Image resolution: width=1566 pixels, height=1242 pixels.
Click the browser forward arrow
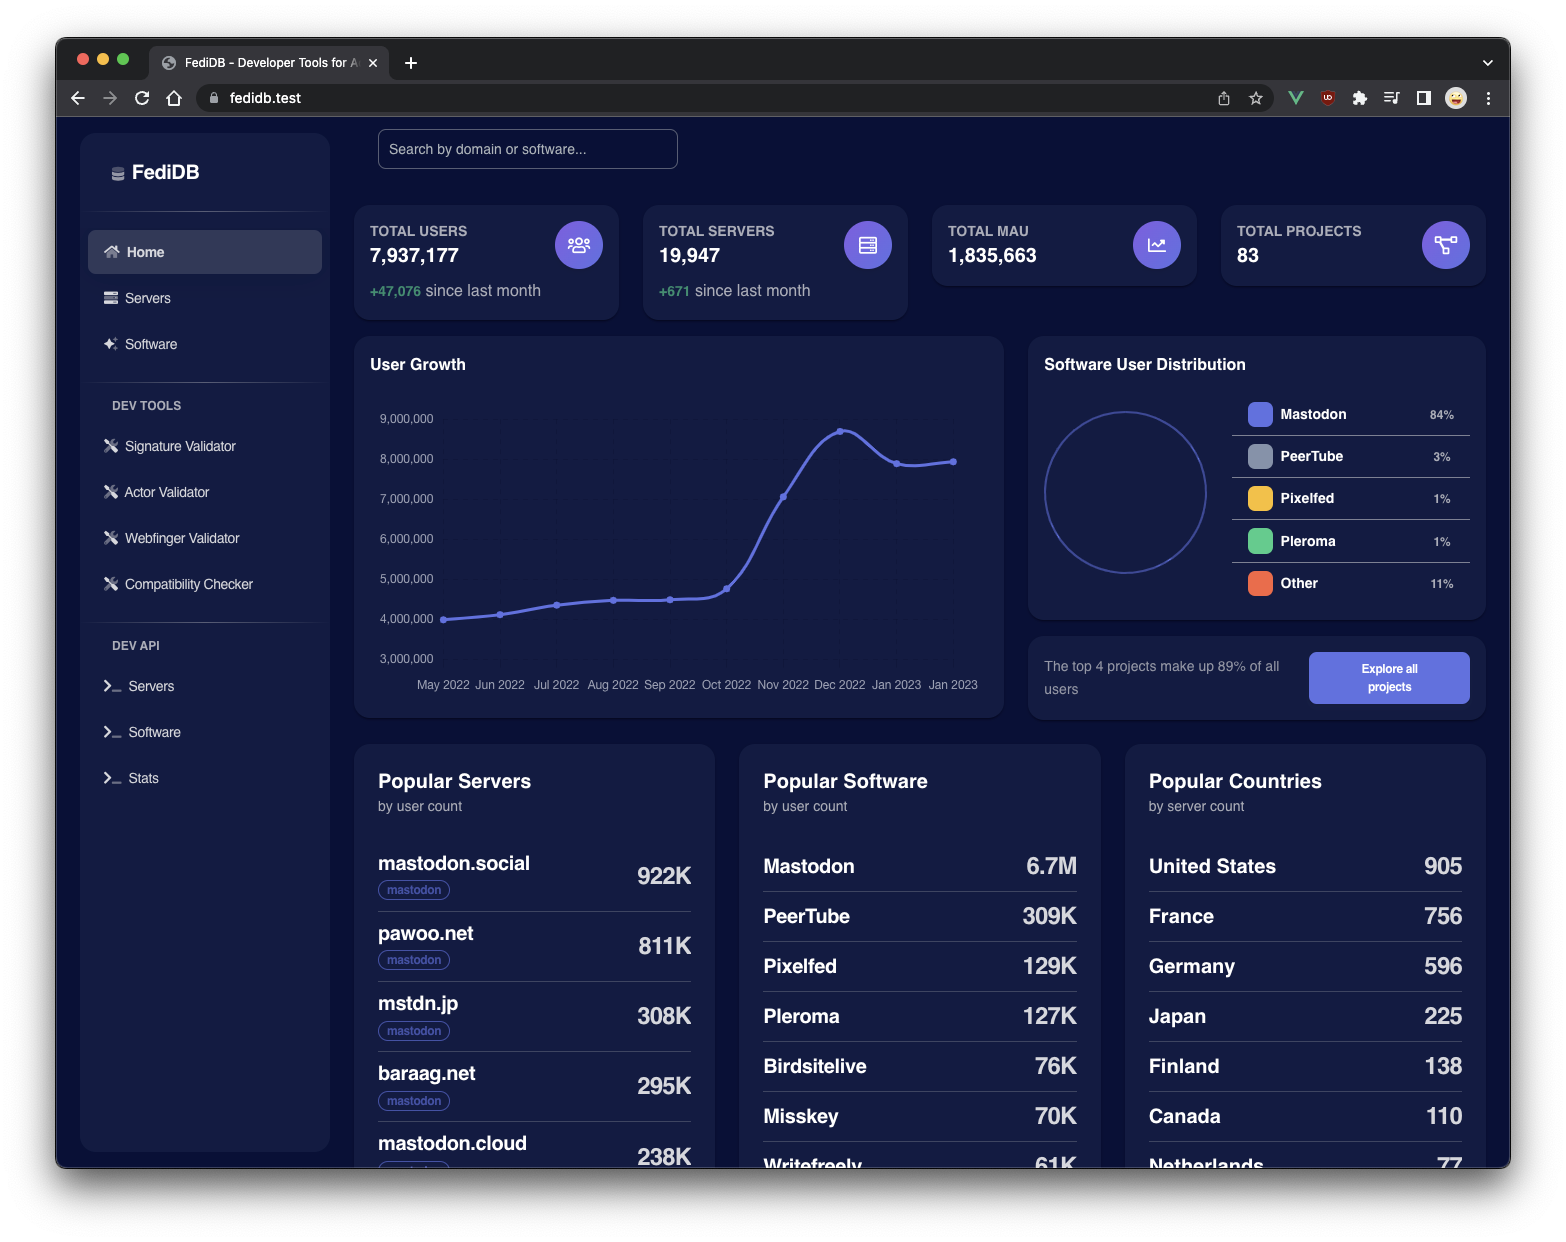pos(110,98)
